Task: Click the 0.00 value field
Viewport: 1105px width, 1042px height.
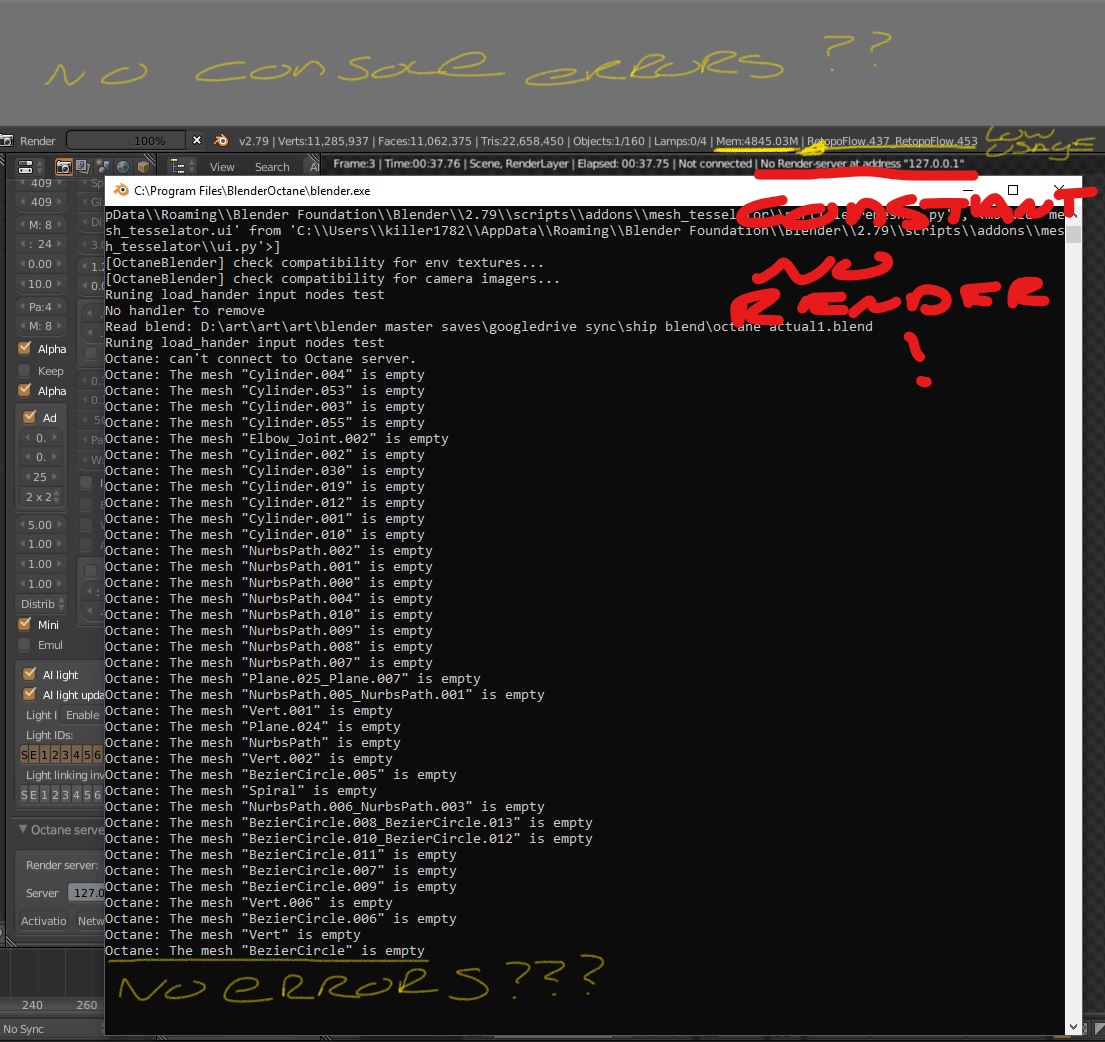Action: click(x=42, y=263)
